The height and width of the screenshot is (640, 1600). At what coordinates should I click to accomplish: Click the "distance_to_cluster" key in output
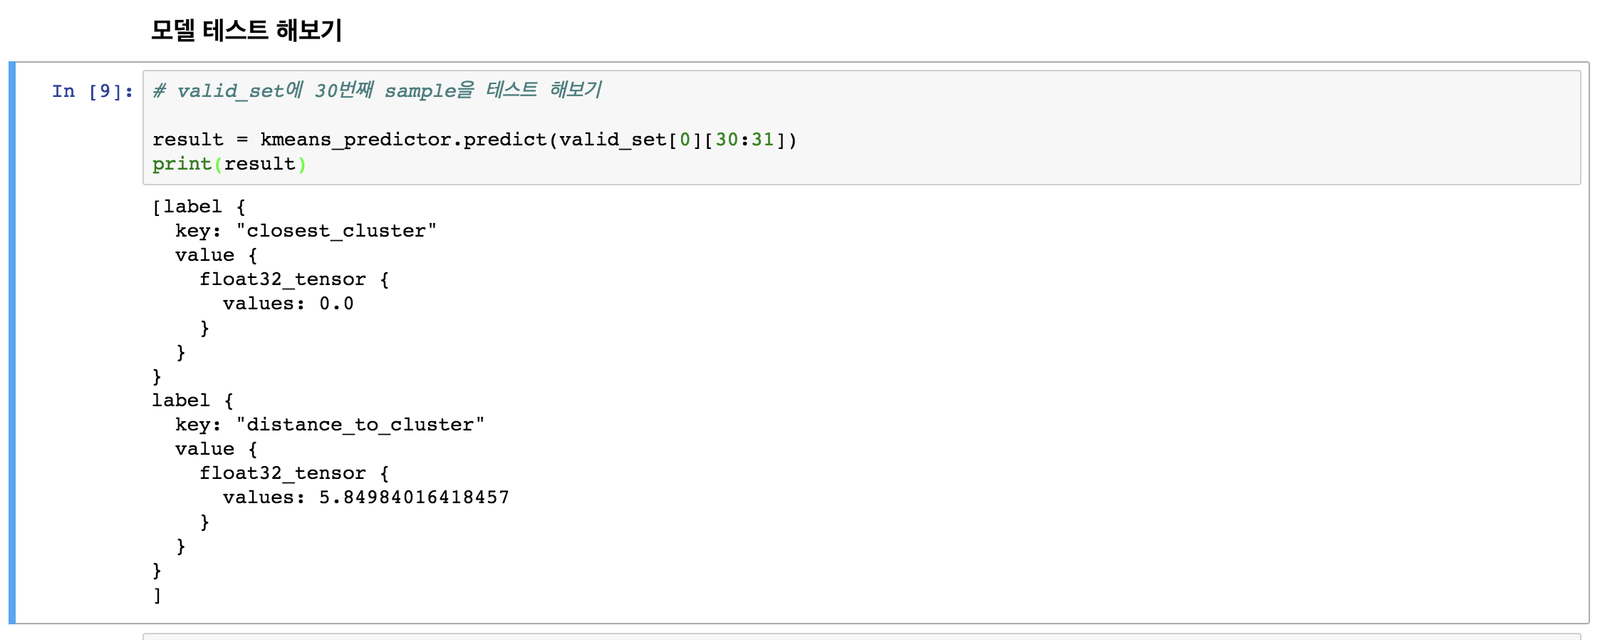pos(360,425)
